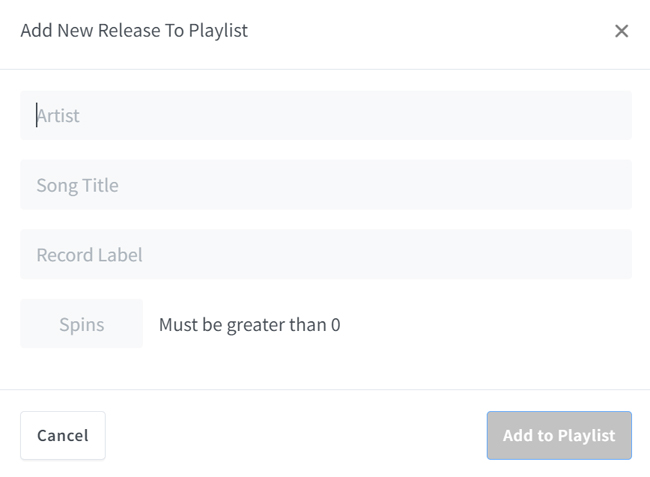This screenshot has width=650, height=477.
Task: Close the Add New Release dialog
Action: [621, 31]
